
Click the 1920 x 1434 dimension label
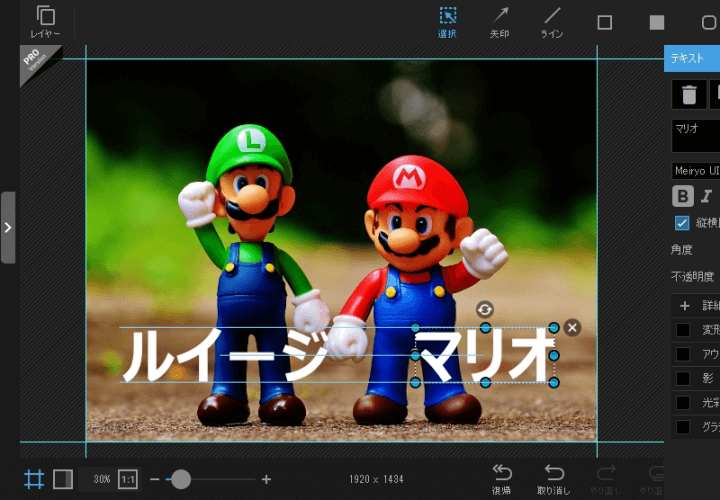[x=376, y=479]
